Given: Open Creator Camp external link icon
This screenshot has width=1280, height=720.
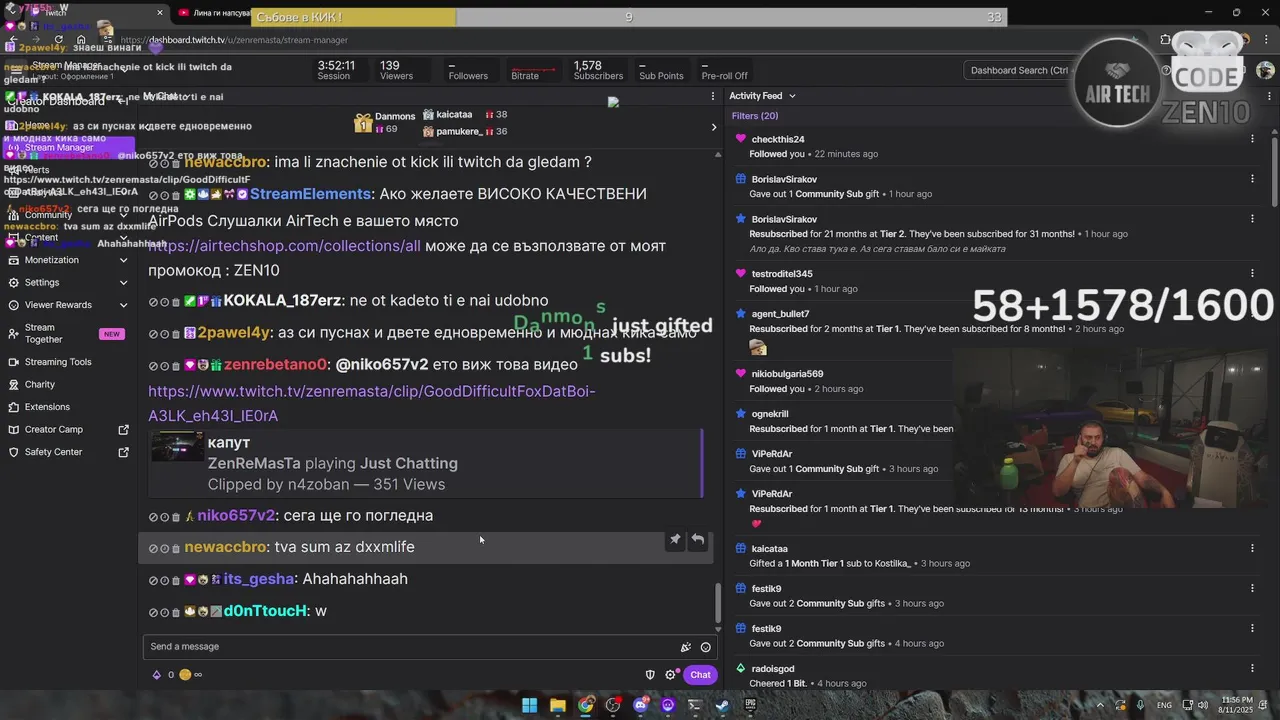Looking at the screenshot, I should pos(124,430).
